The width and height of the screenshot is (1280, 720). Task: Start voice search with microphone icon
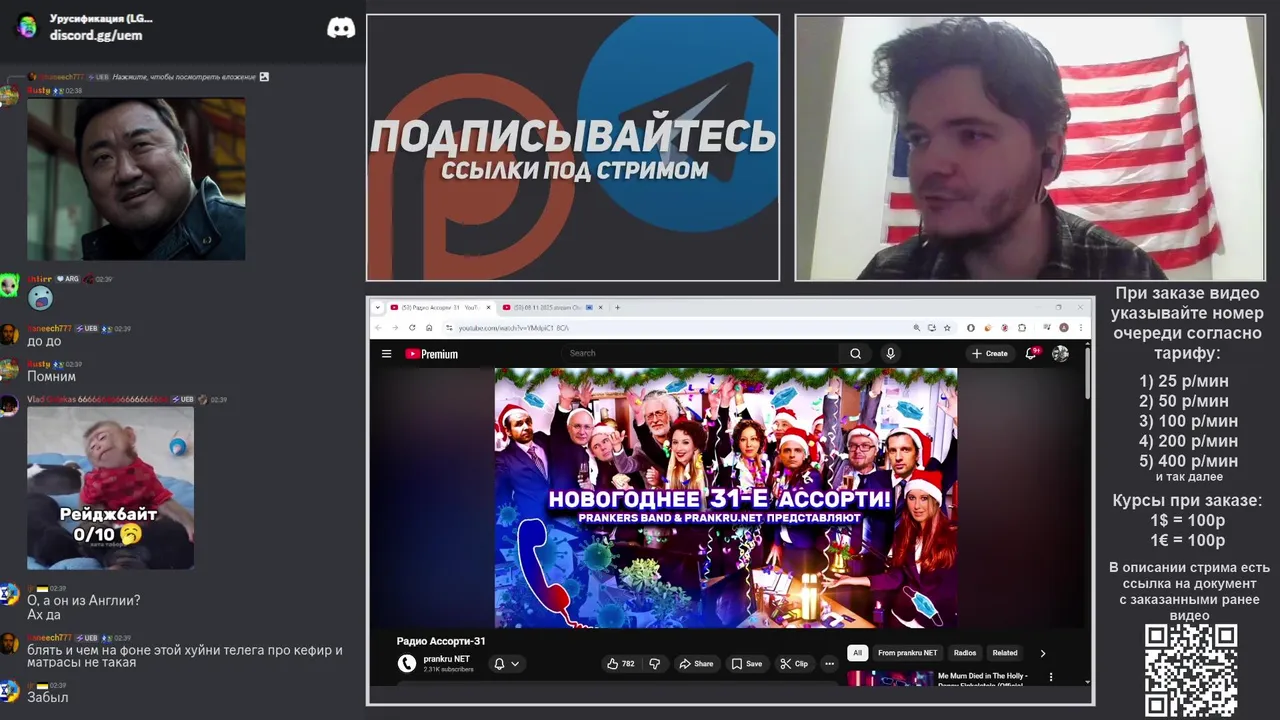tap(890, 353)
